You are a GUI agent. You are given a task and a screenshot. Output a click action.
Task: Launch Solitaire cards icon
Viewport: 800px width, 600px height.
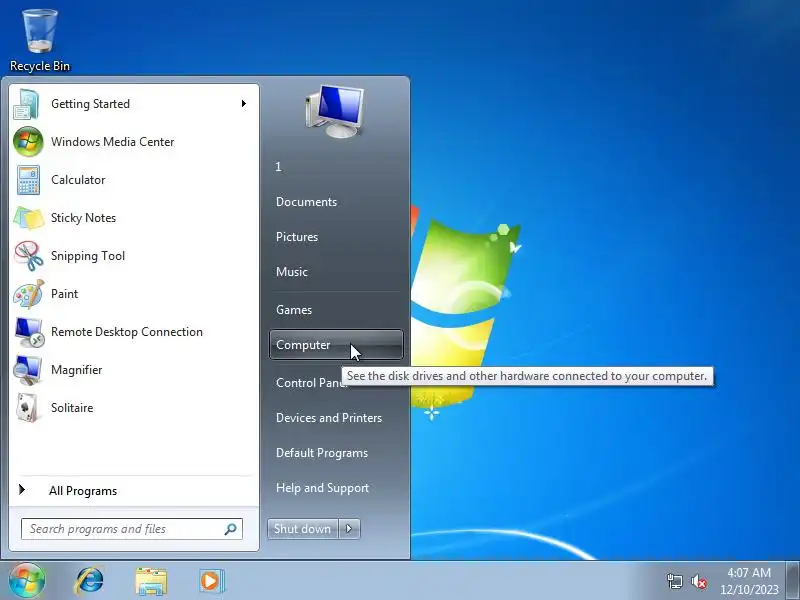point(28,408)
